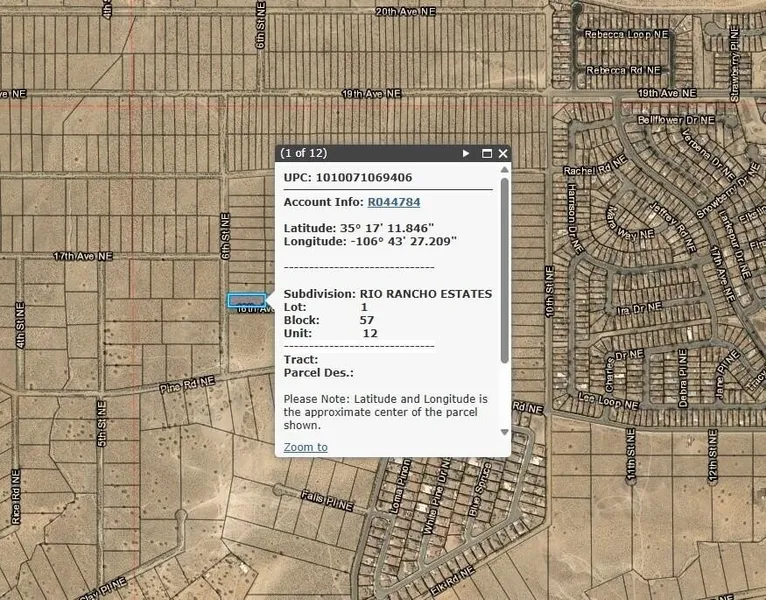Click the popup scroll up arrow
Screen dimensions: 766x600
(504, 172)
